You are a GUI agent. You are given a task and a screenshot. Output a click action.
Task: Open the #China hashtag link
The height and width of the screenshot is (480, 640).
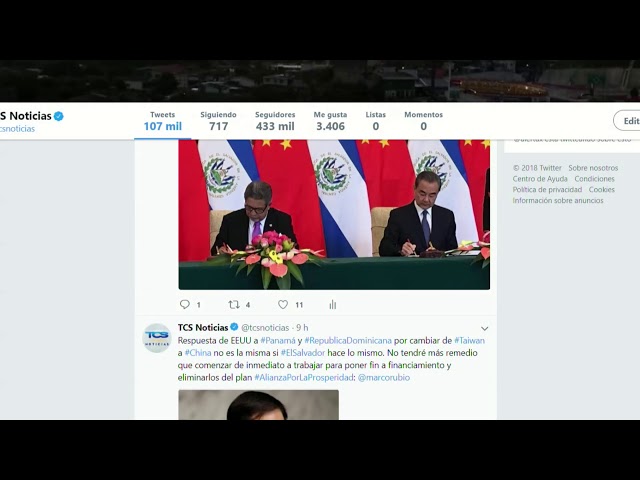pos(198,353)
